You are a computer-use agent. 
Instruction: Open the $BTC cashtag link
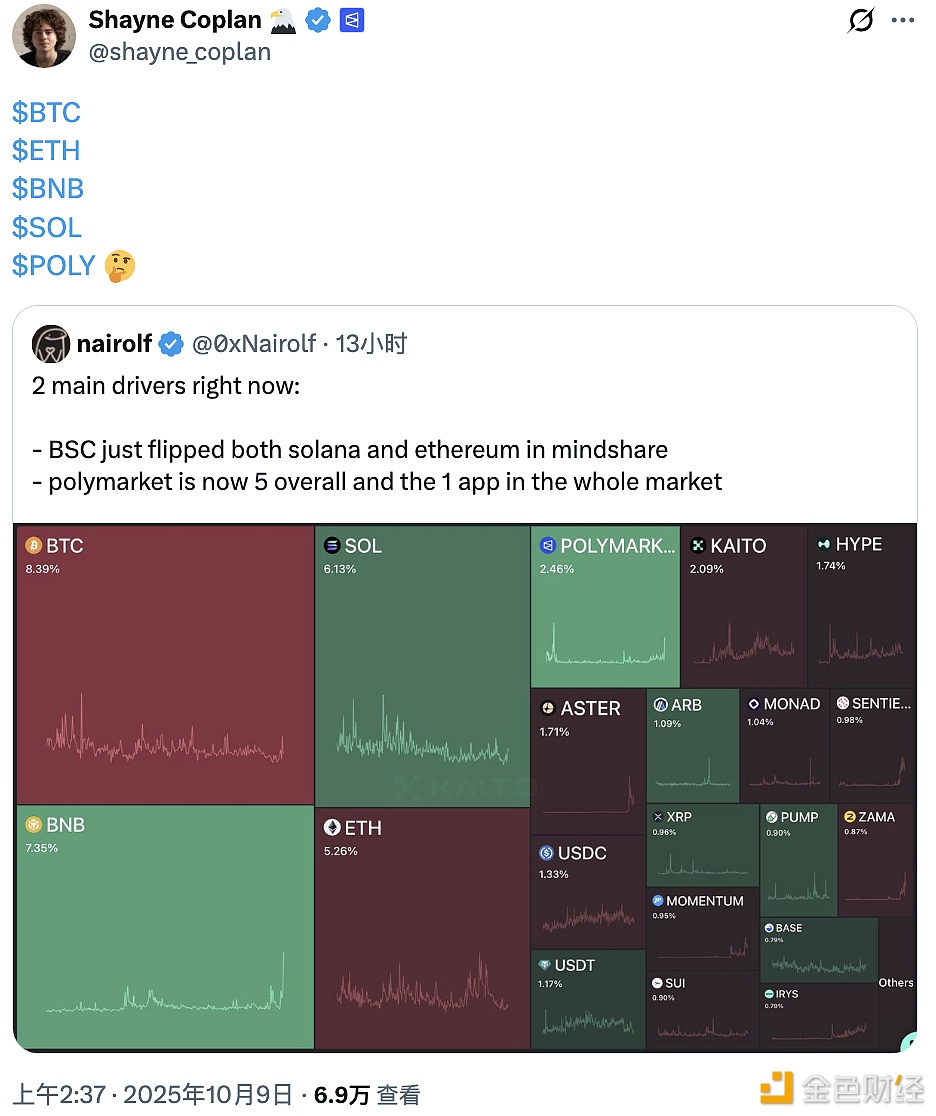click(46, 112)
